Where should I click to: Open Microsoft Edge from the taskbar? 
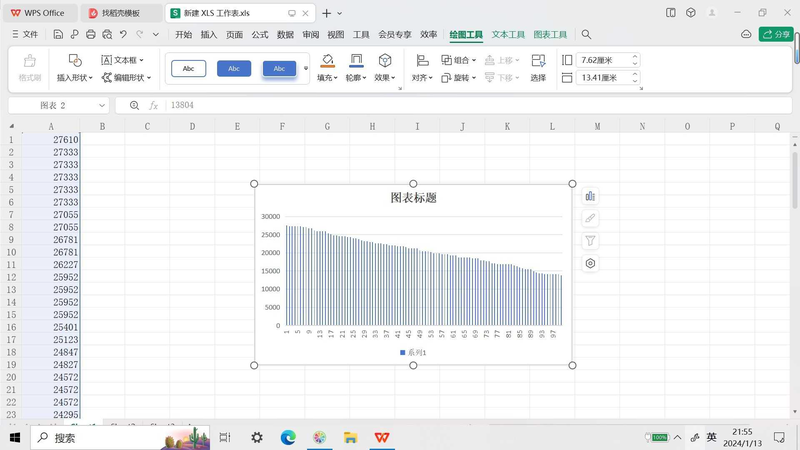(x=288, y=438)
